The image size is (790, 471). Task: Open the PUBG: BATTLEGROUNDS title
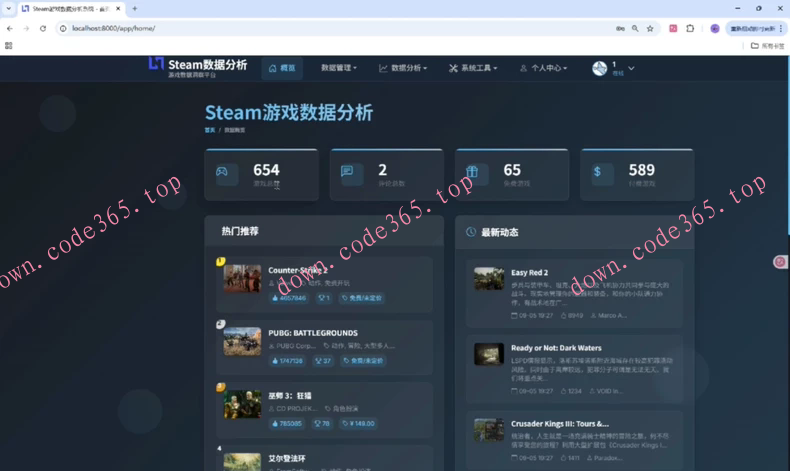point(313,333)
